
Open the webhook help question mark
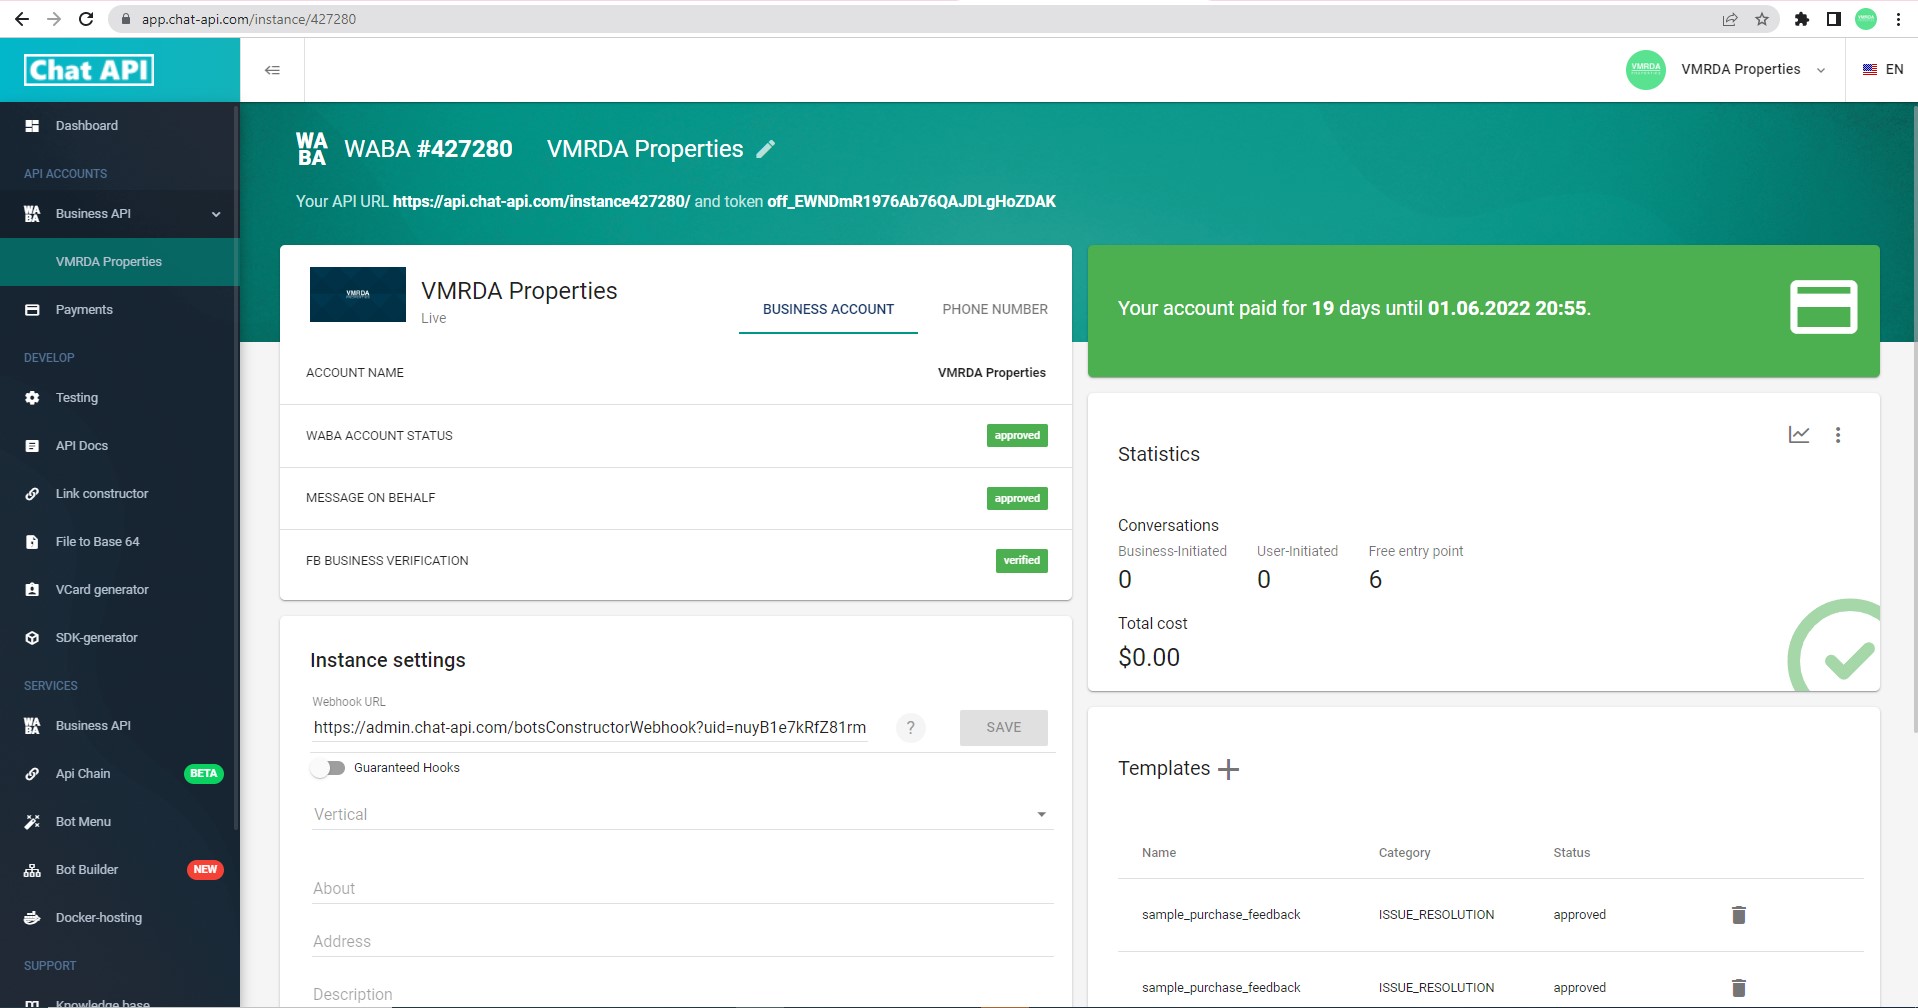click(x=910, y=728)
